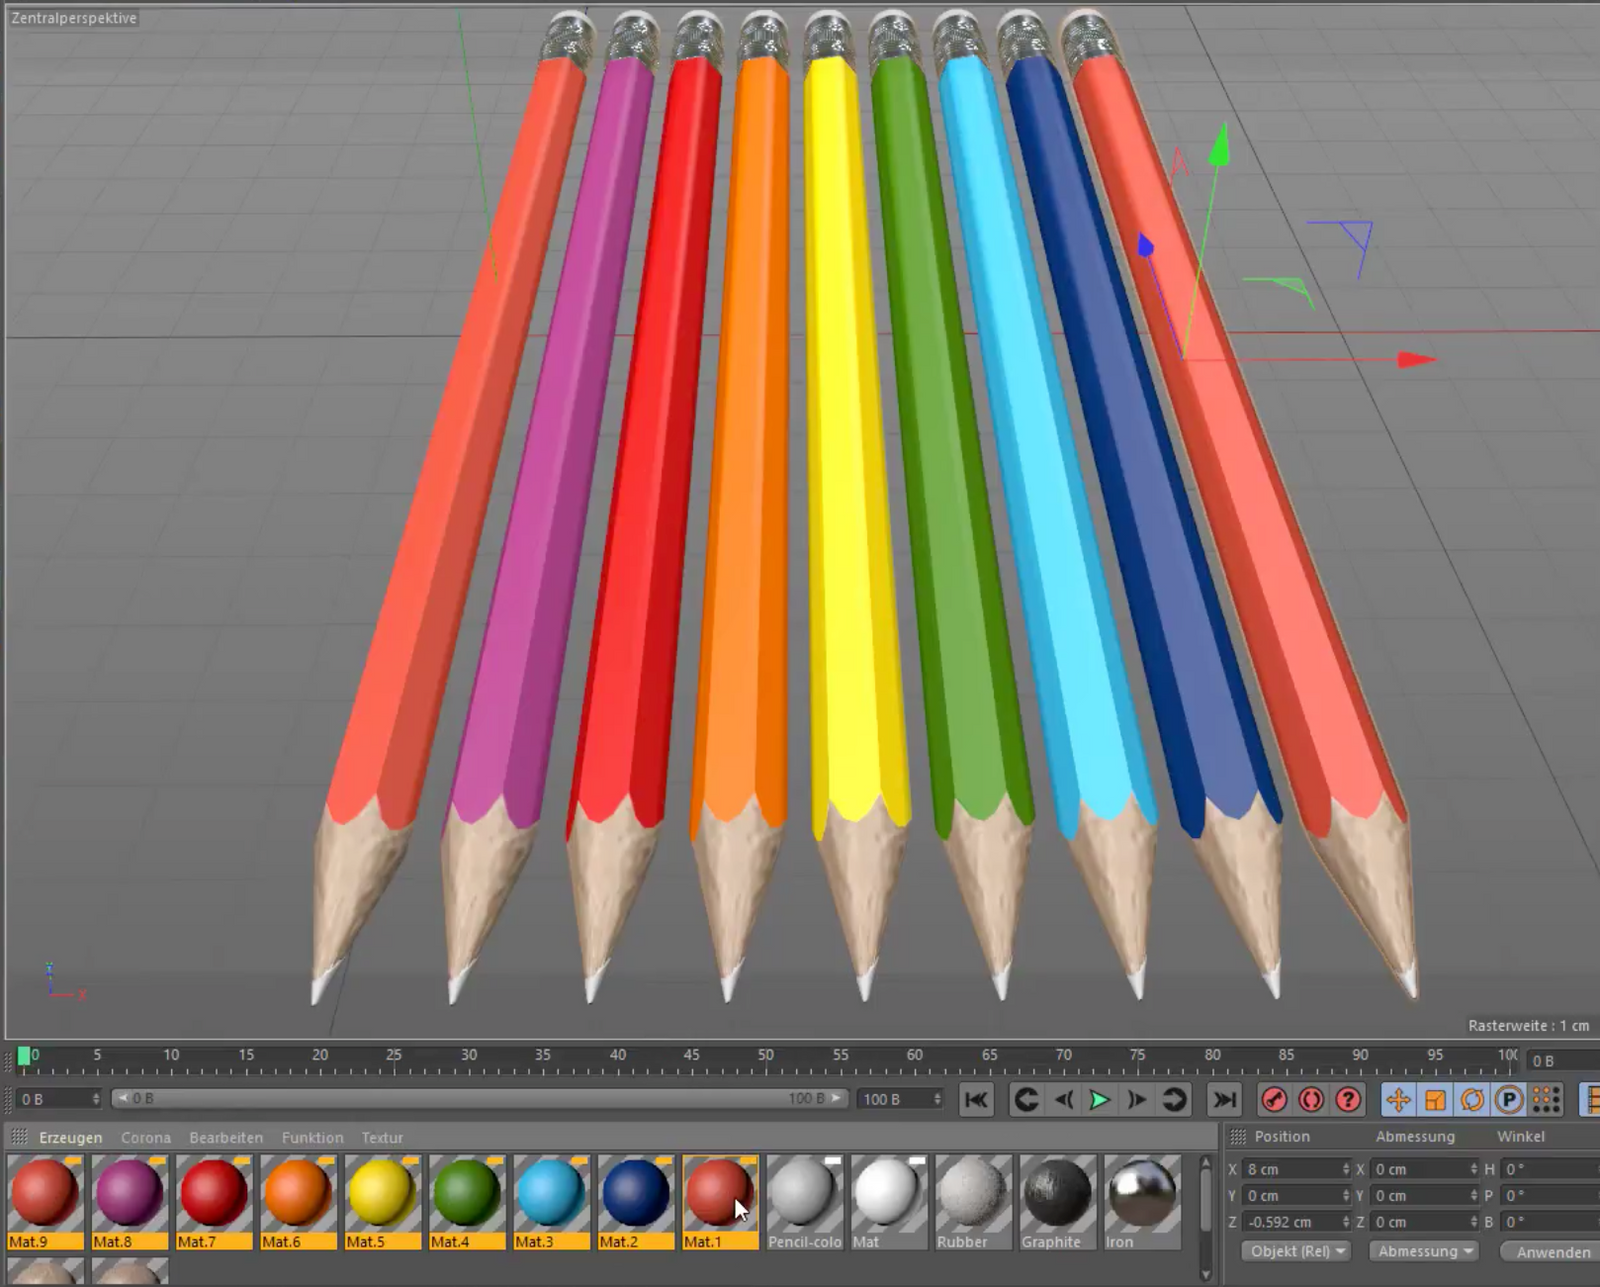Go to previous keyframe
1600x1287 pixels.
coord(1026,1100)
